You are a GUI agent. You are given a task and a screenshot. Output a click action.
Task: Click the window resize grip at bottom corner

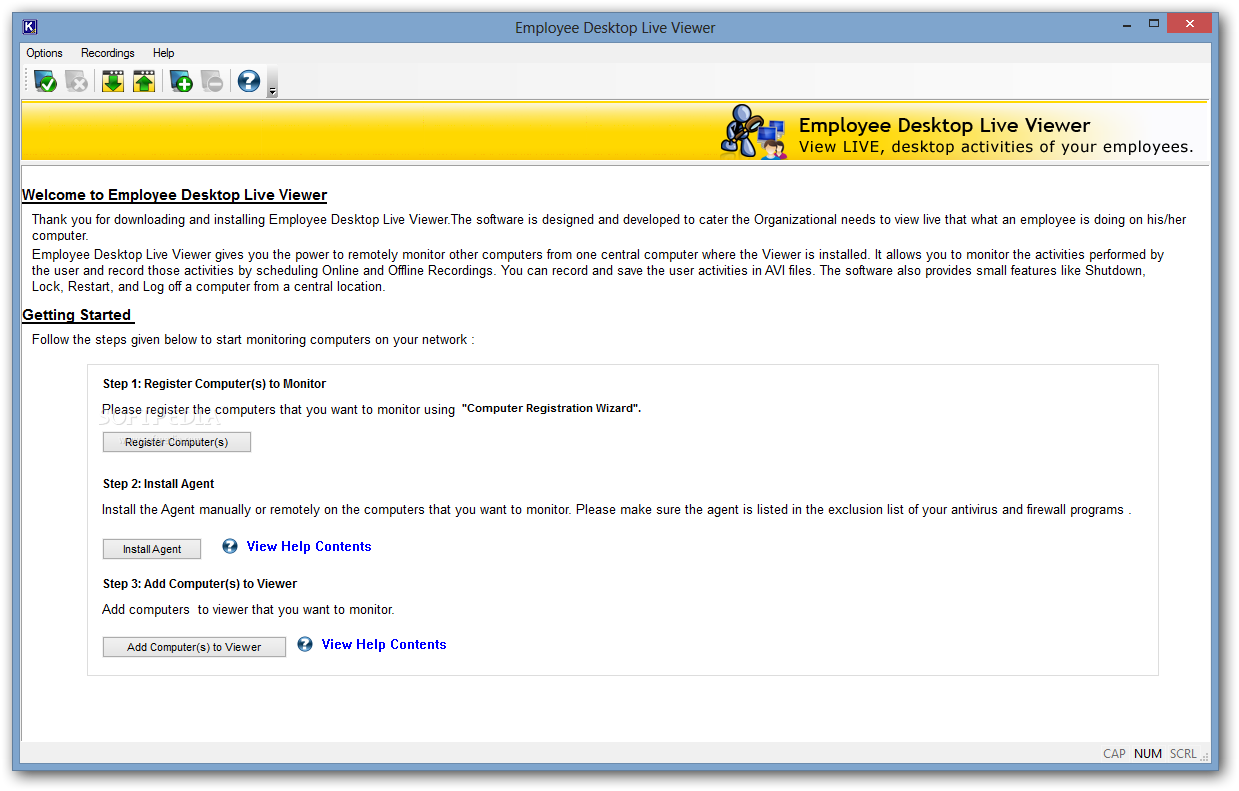[1204, 757]
